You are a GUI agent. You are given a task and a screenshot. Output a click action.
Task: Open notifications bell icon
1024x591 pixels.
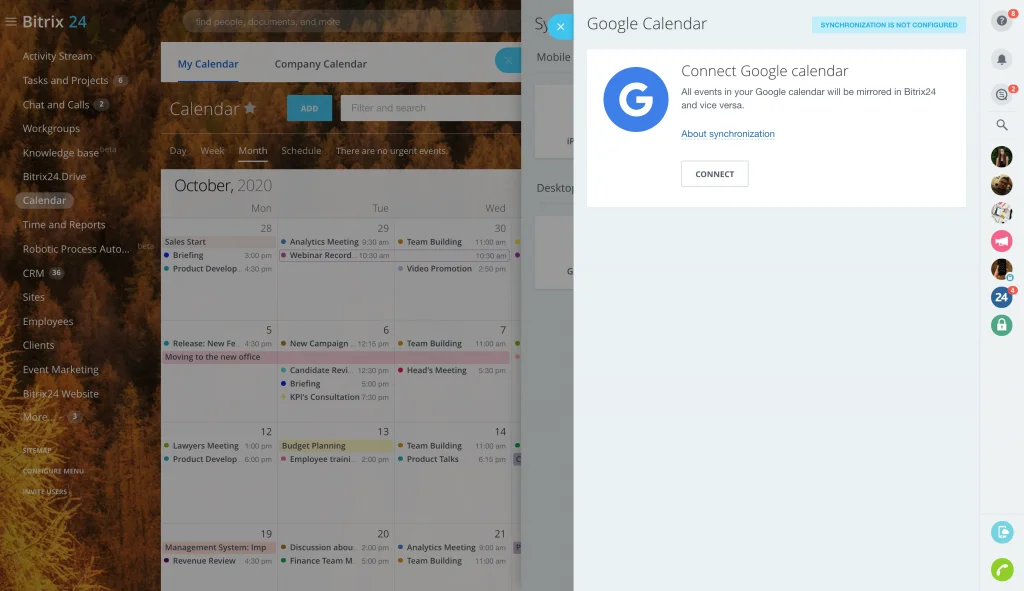pos(1001,60)
